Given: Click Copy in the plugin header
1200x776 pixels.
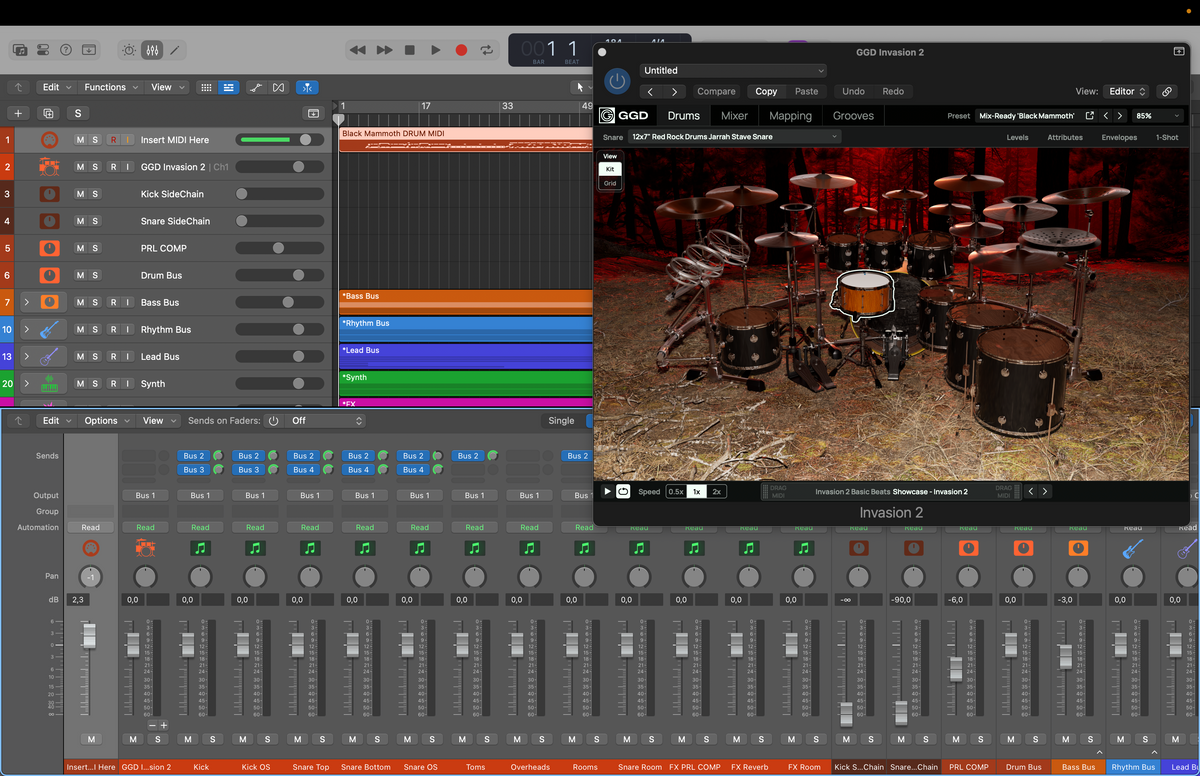Looking at the screenshot, I should 766,91.
